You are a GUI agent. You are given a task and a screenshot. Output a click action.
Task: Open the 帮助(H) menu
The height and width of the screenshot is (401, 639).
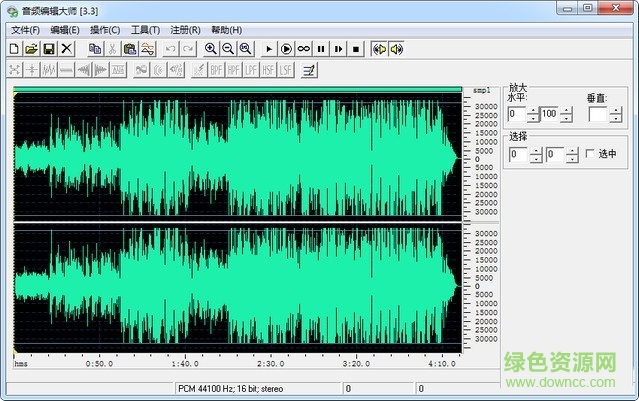click(226, 29)
